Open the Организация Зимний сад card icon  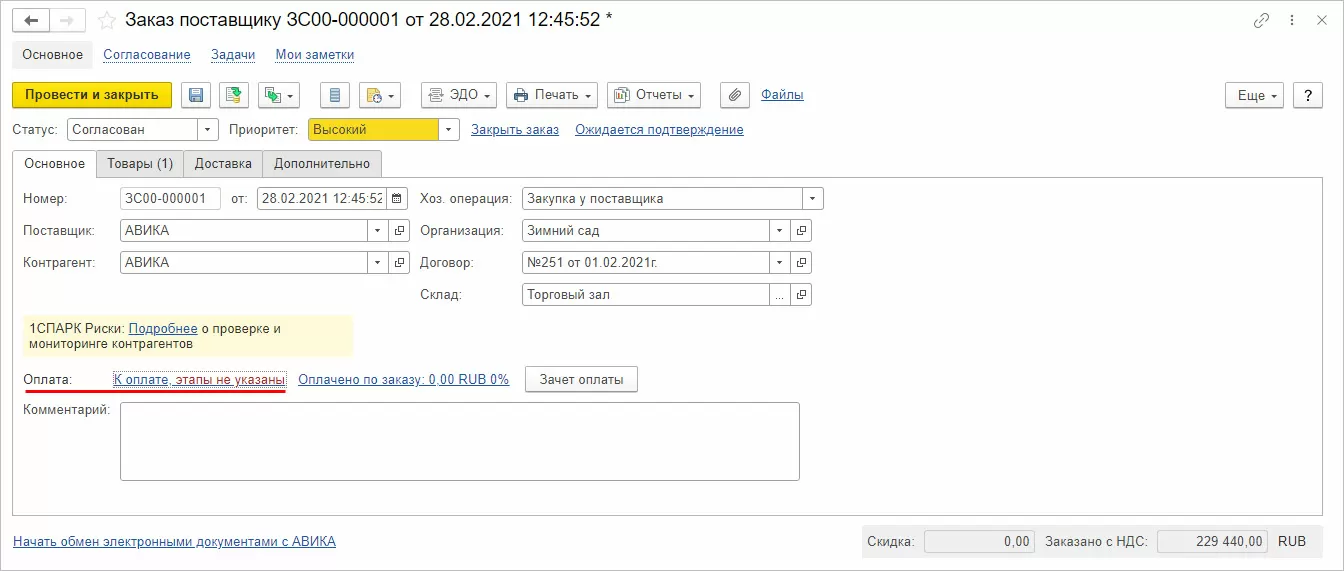(x=801, y=230)
